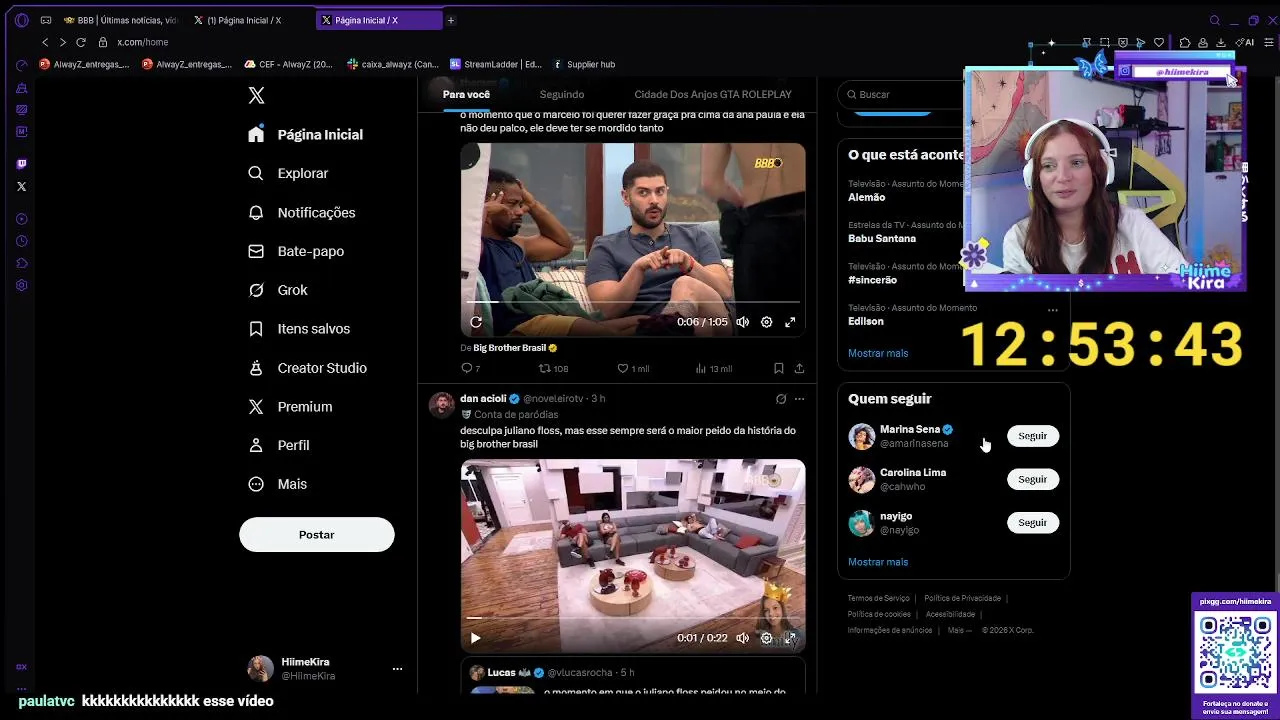
Task: Go to Perfil page
Action: click(x=280, y=445)
